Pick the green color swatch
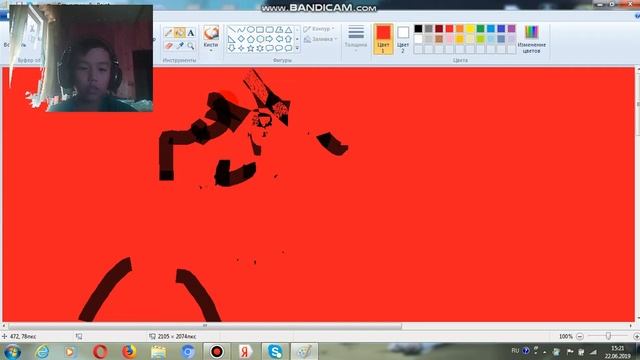 [480, 29]
